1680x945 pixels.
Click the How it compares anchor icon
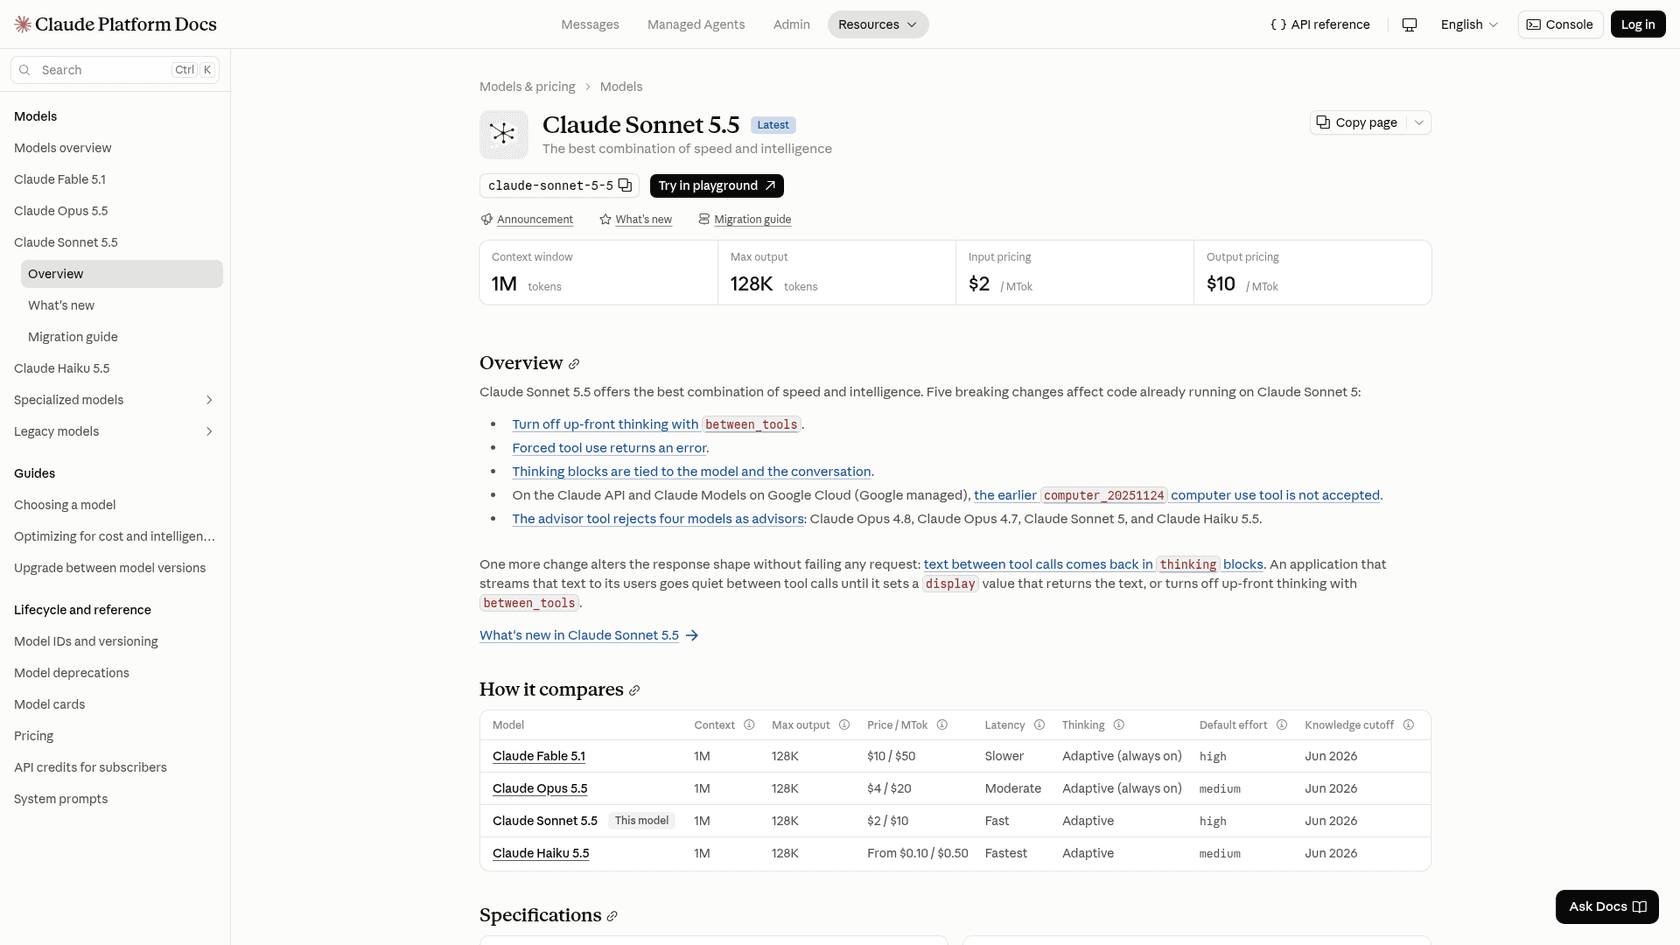[x=634, y=690]
